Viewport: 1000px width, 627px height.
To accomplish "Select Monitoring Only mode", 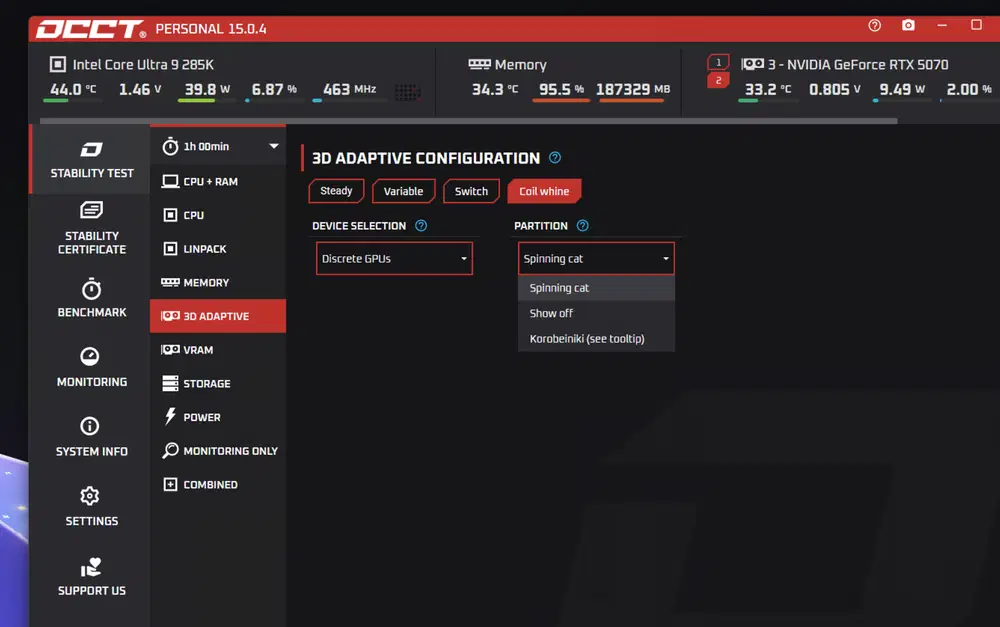I will click(x=217, y=451).
